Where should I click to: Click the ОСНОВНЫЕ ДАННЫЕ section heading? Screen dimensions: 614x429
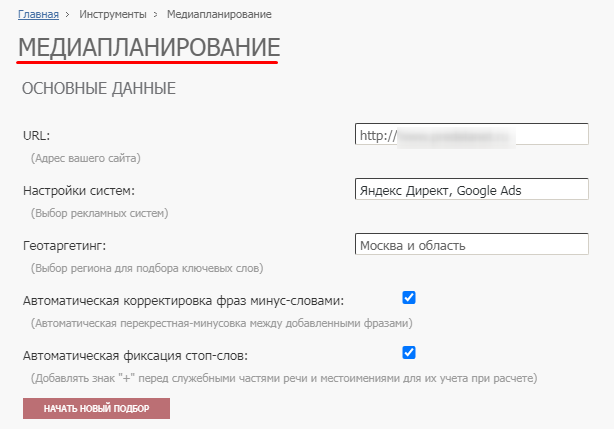[99, 89]
